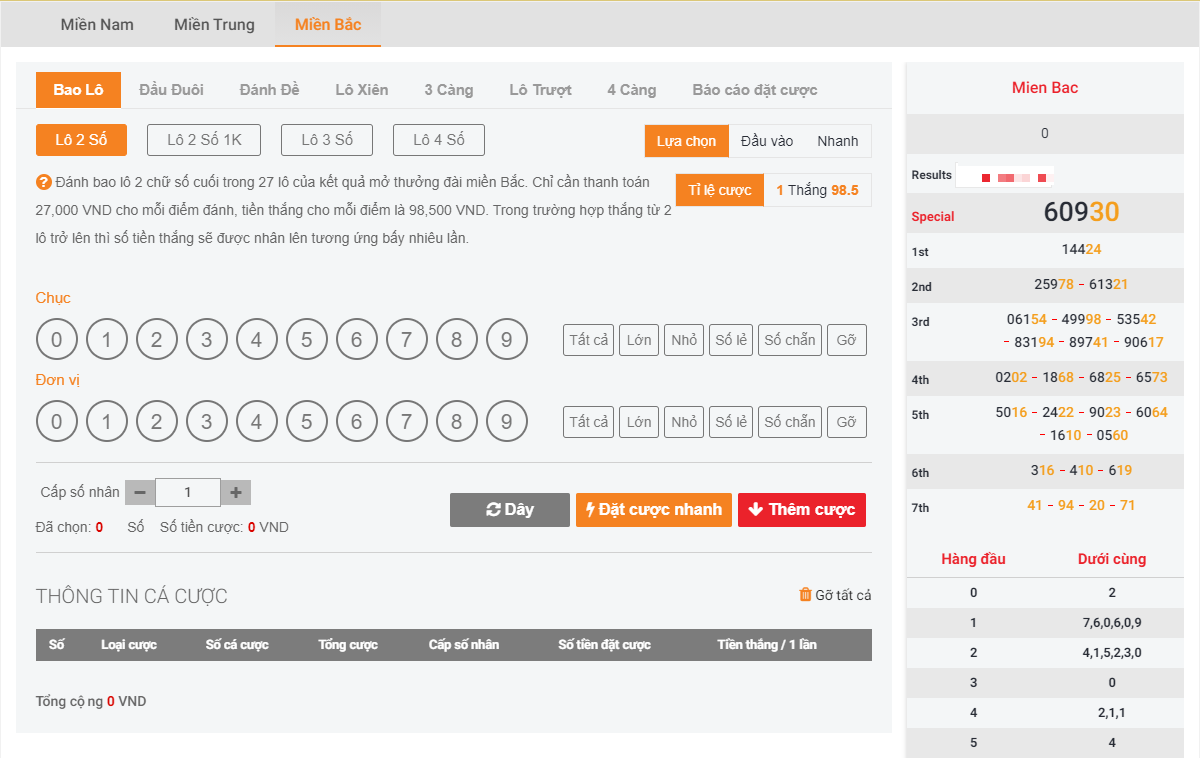The width and height of the screenshot is (1200, 758).
Task: Select digit 9 in Đơn vị row
Action: (506, 422)
